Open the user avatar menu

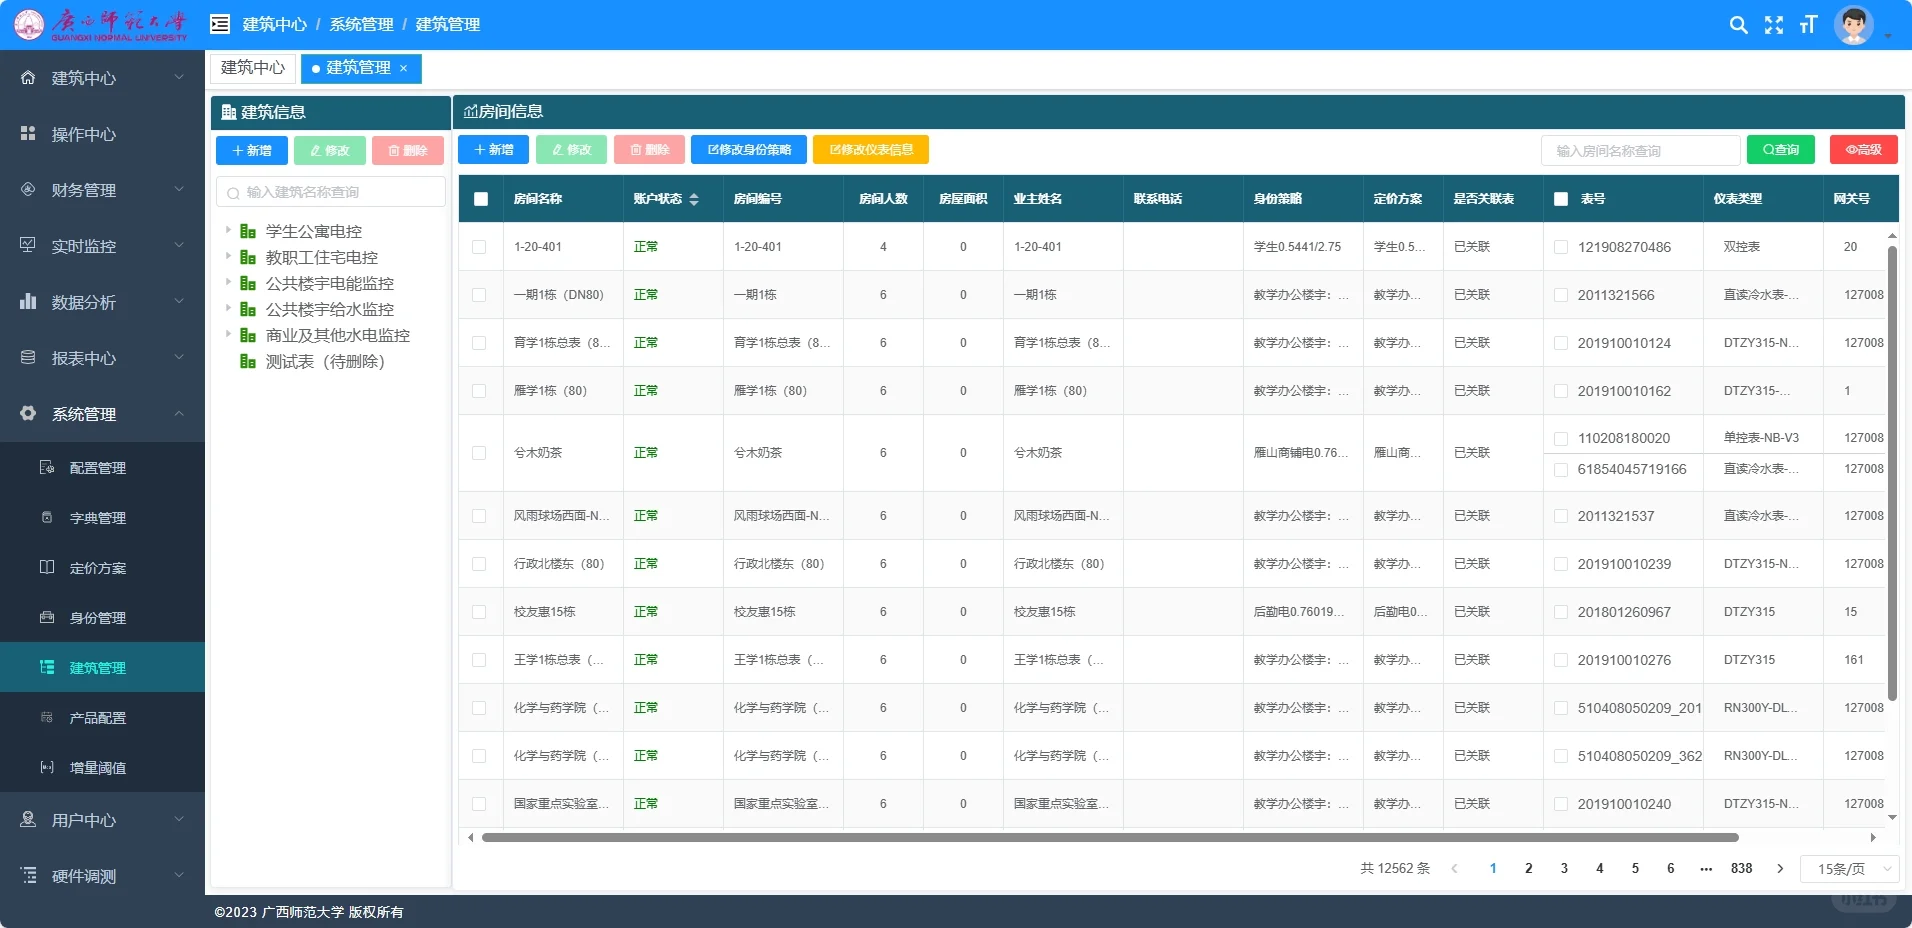tap(1854, 25)
